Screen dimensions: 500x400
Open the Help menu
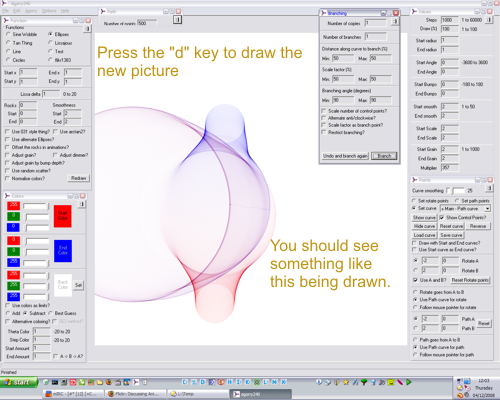click(x=65, y=11)
